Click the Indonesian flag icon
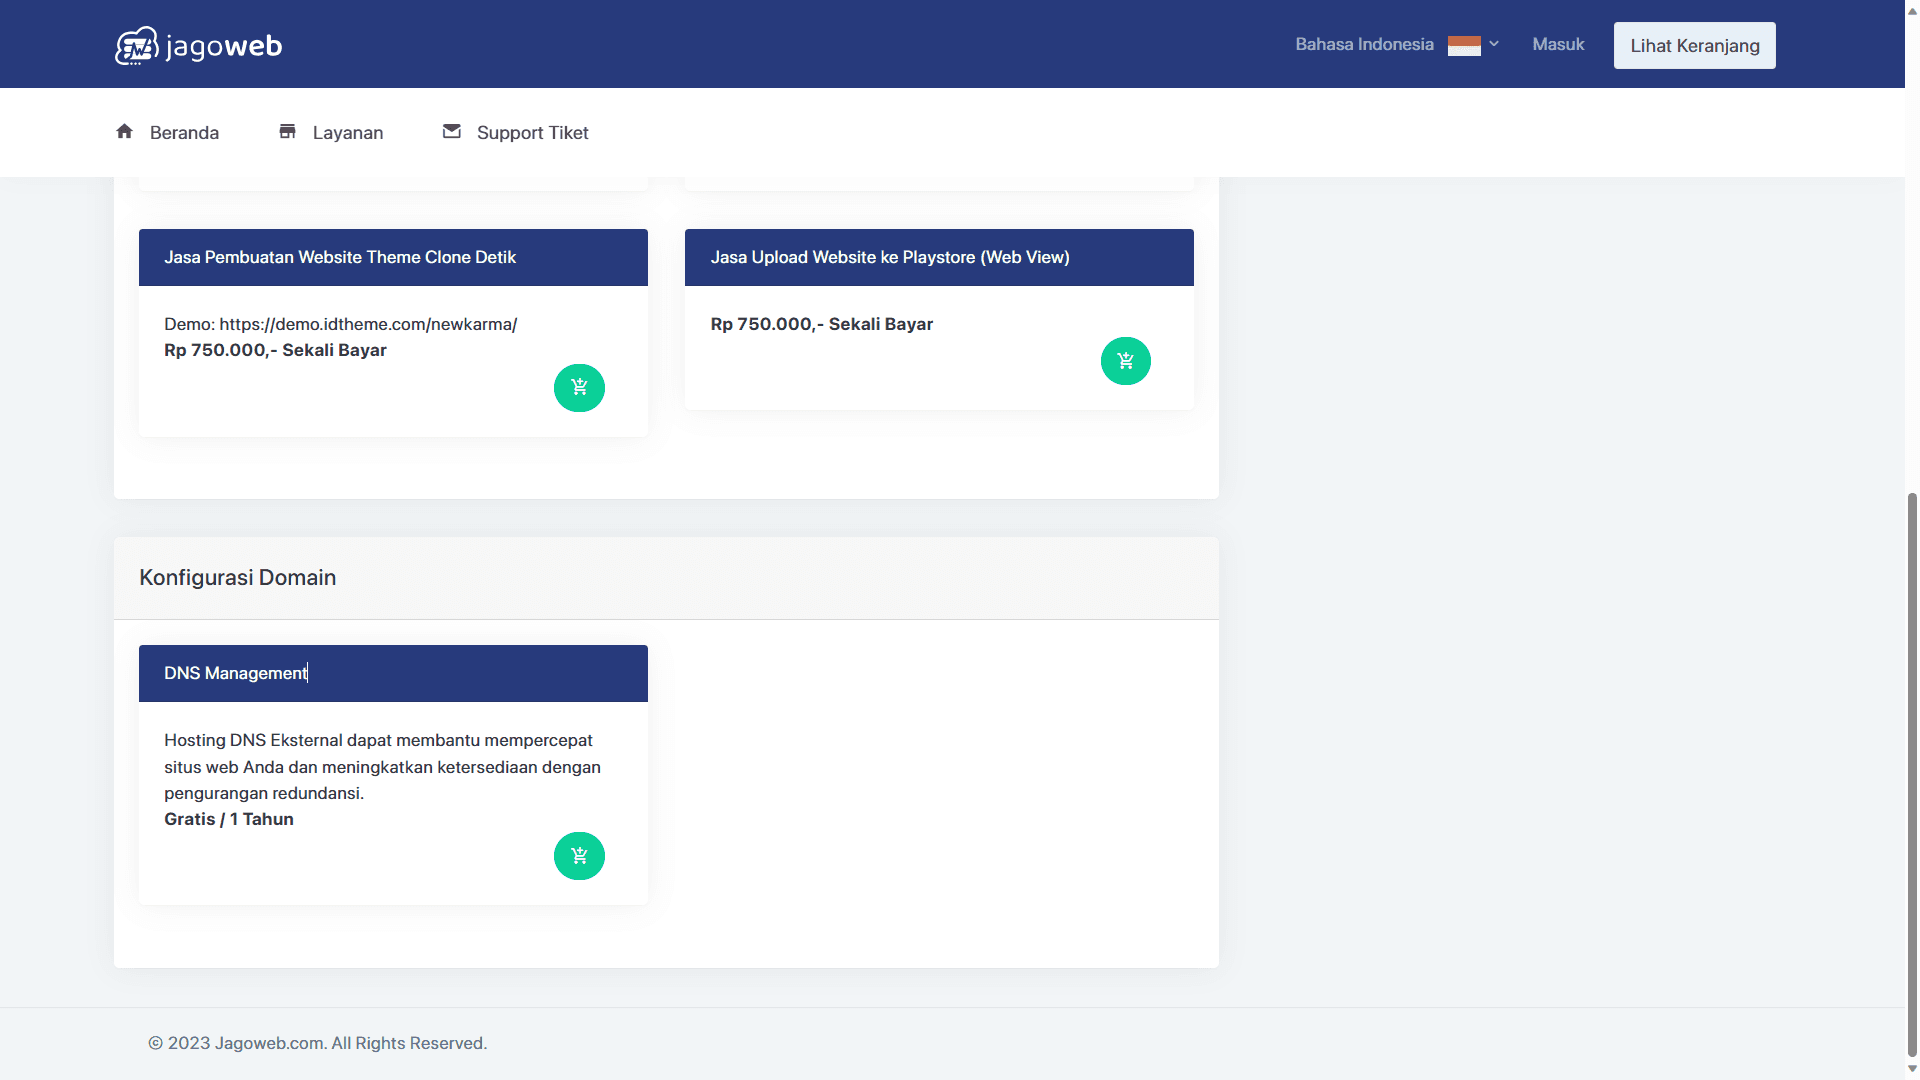1920x1080 pixels. pos(1464,46)
